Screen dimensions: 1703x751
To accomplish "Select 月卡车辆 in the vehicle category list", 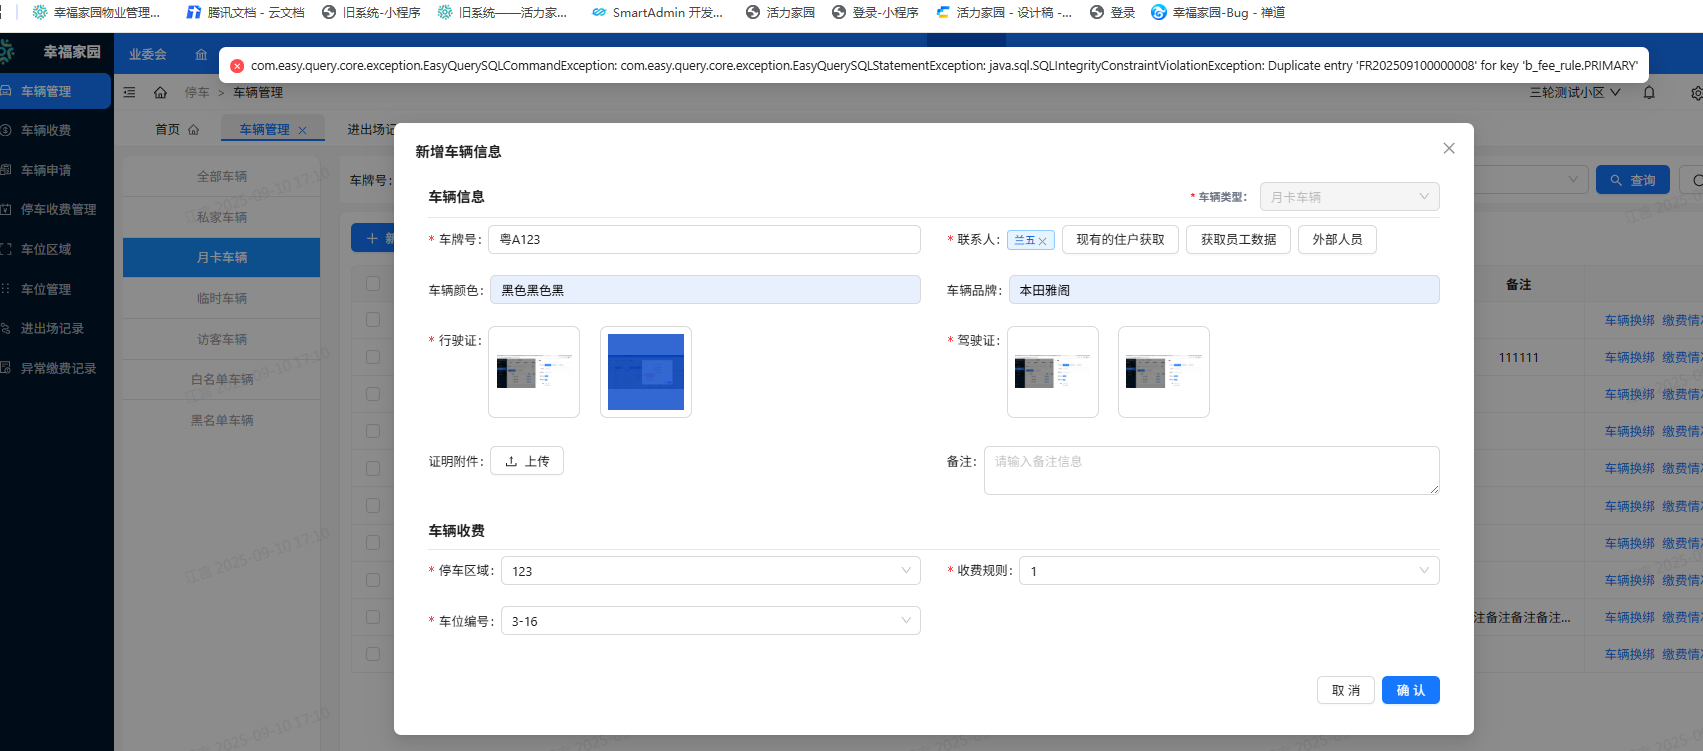I will [221, 257].
